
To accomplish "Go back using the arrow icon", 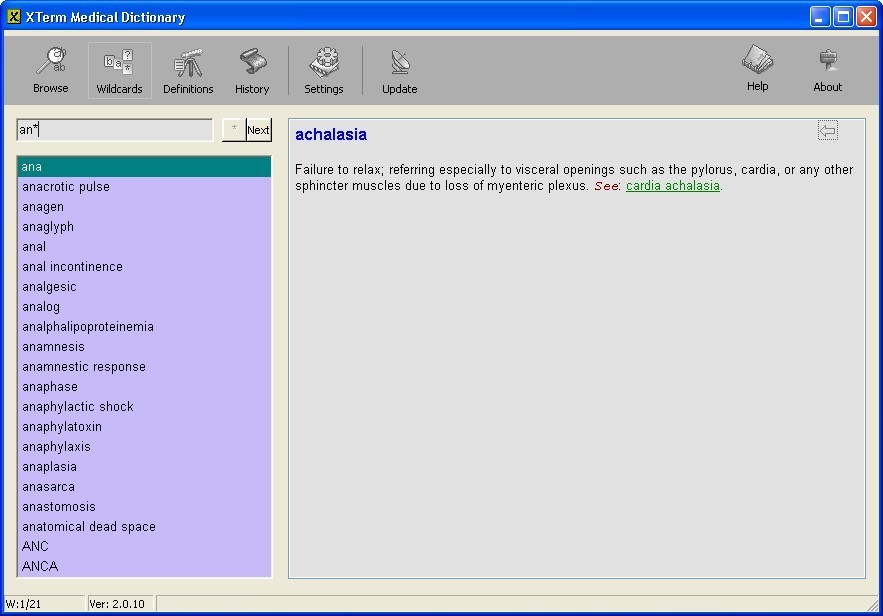I will (827, 131).
